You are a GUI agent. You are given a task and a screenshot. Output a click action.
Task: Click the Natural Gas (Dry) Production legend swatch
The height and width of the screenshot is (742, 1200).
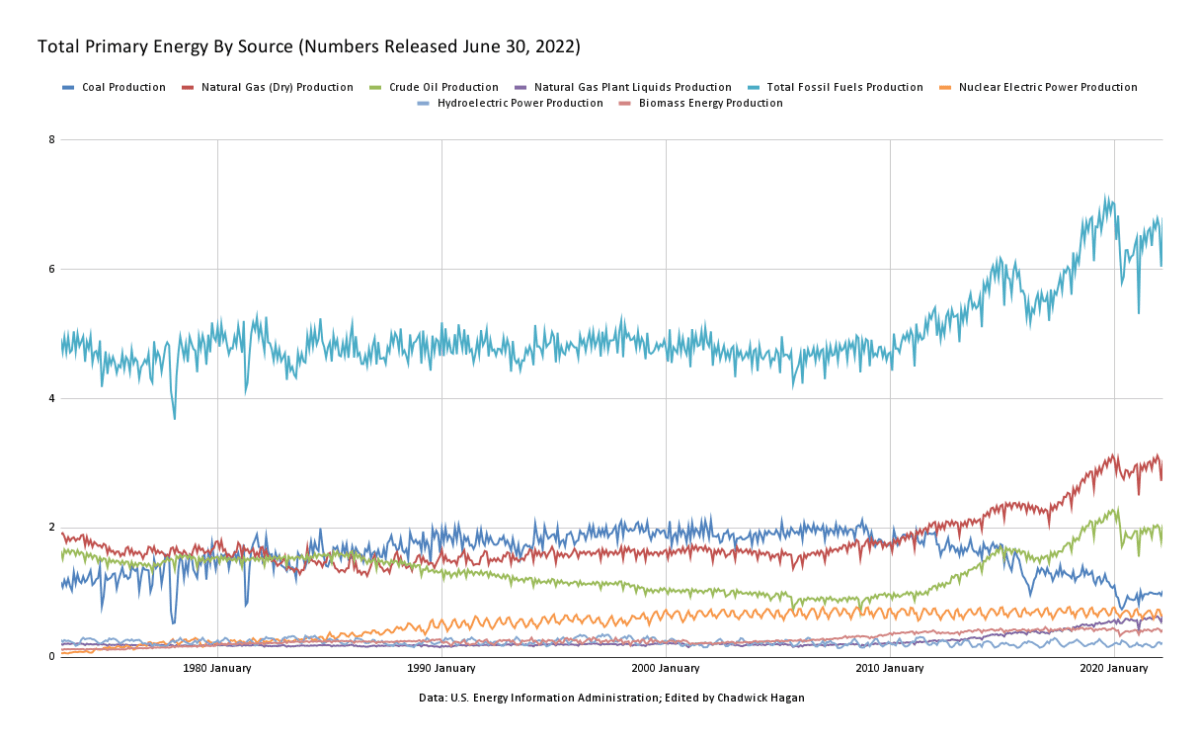point(187,88)
